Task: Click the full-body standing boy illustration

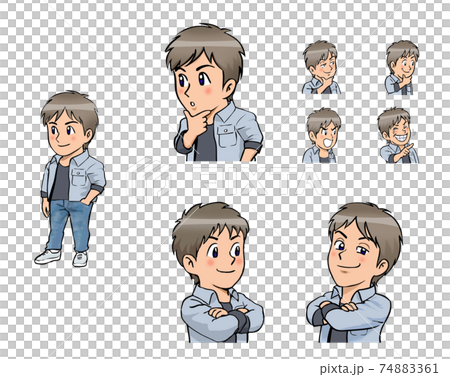Action: click(x=70, y=179)
